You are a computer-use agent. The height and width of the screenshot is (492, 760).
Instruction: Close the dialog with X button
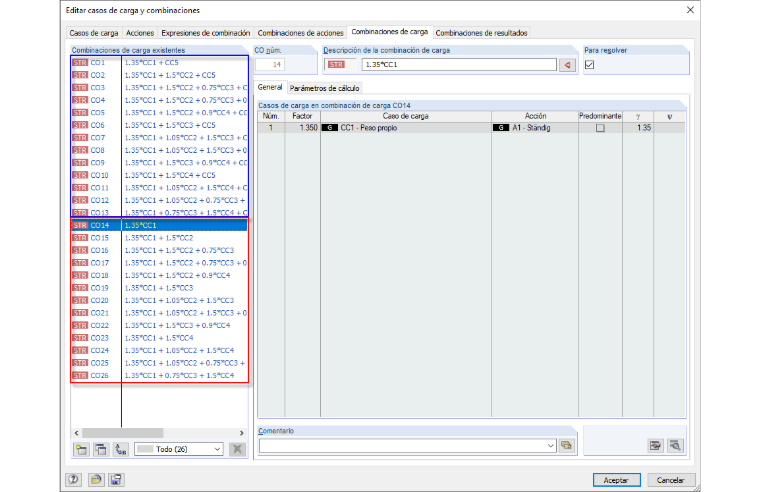[690, 10]
